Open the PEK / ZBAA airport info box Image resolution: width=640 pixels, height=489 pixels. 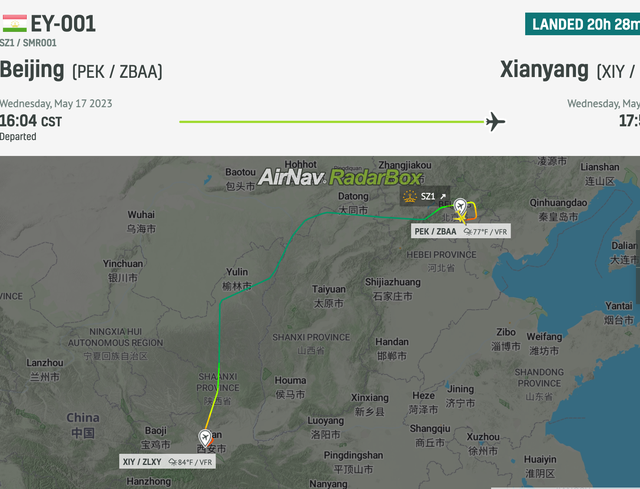click(x=460, y=231)
